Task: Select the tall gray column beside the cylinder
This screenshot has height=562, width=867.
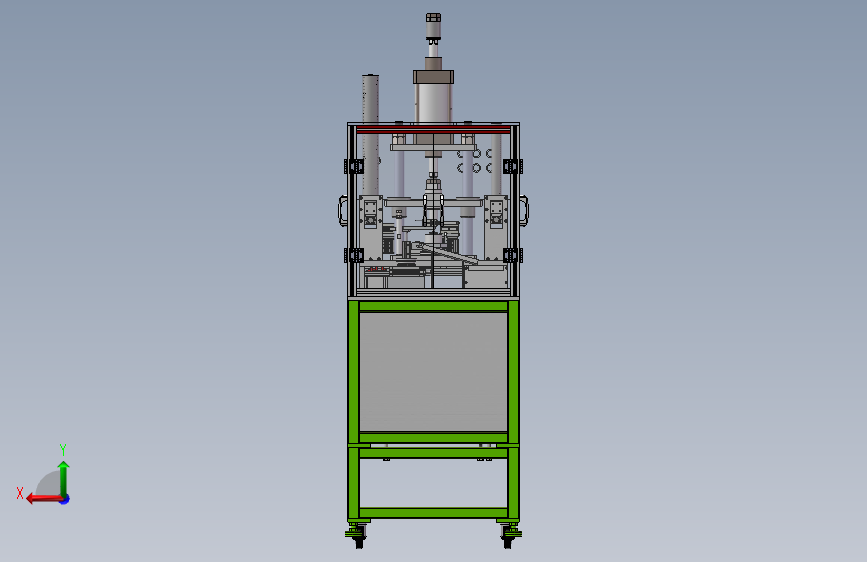Action: tap(370, 134)
